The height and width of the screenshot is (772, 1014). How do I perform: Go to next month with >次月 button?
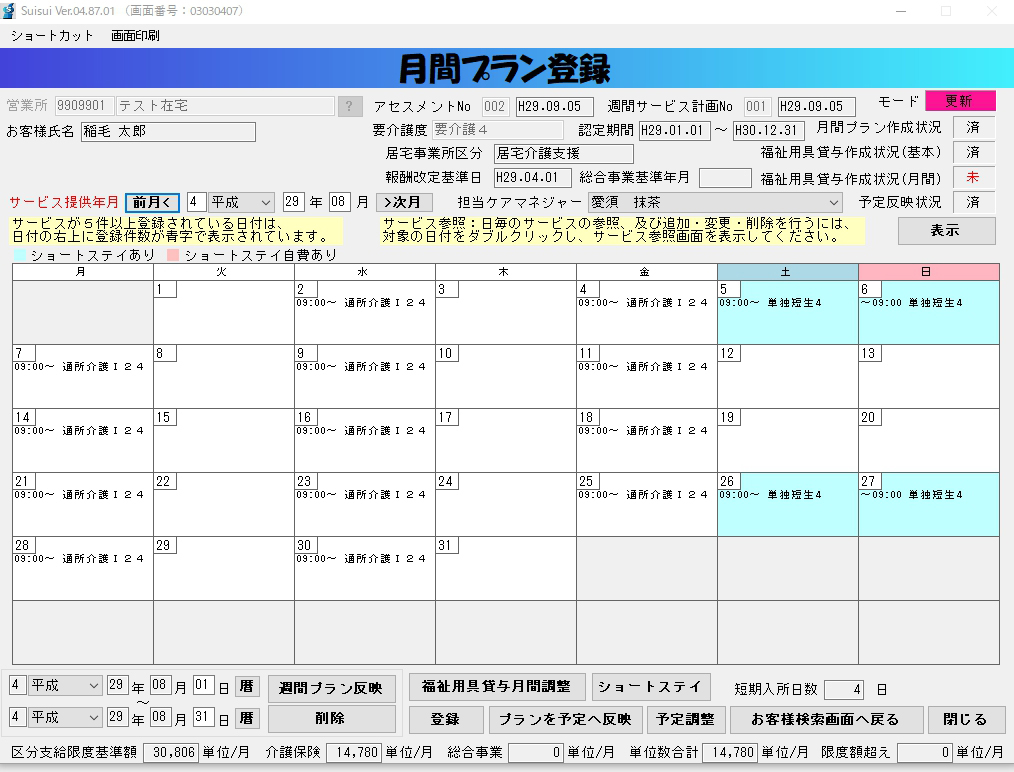point(404,202)
